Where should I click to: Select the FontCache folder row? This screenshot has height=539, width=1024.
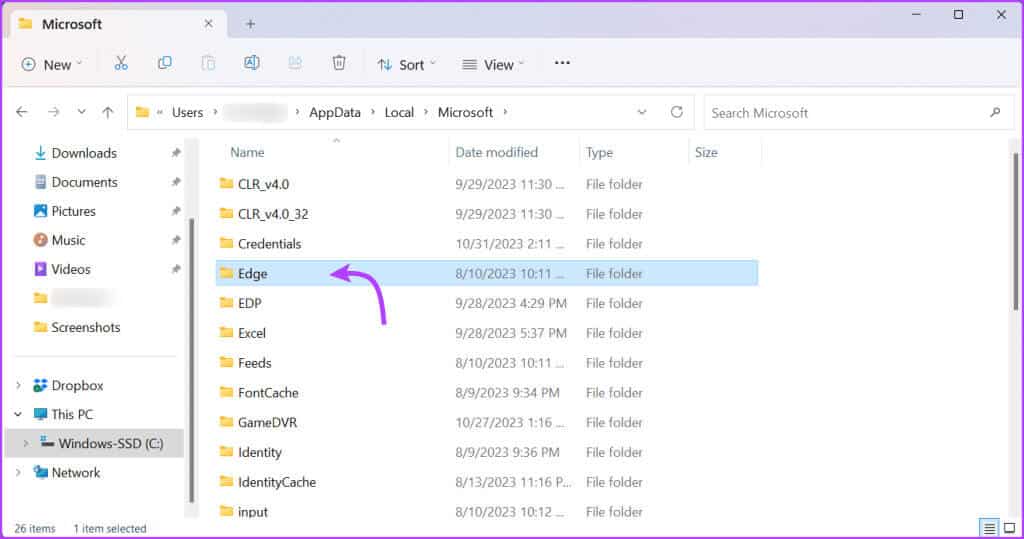[487, 393]
